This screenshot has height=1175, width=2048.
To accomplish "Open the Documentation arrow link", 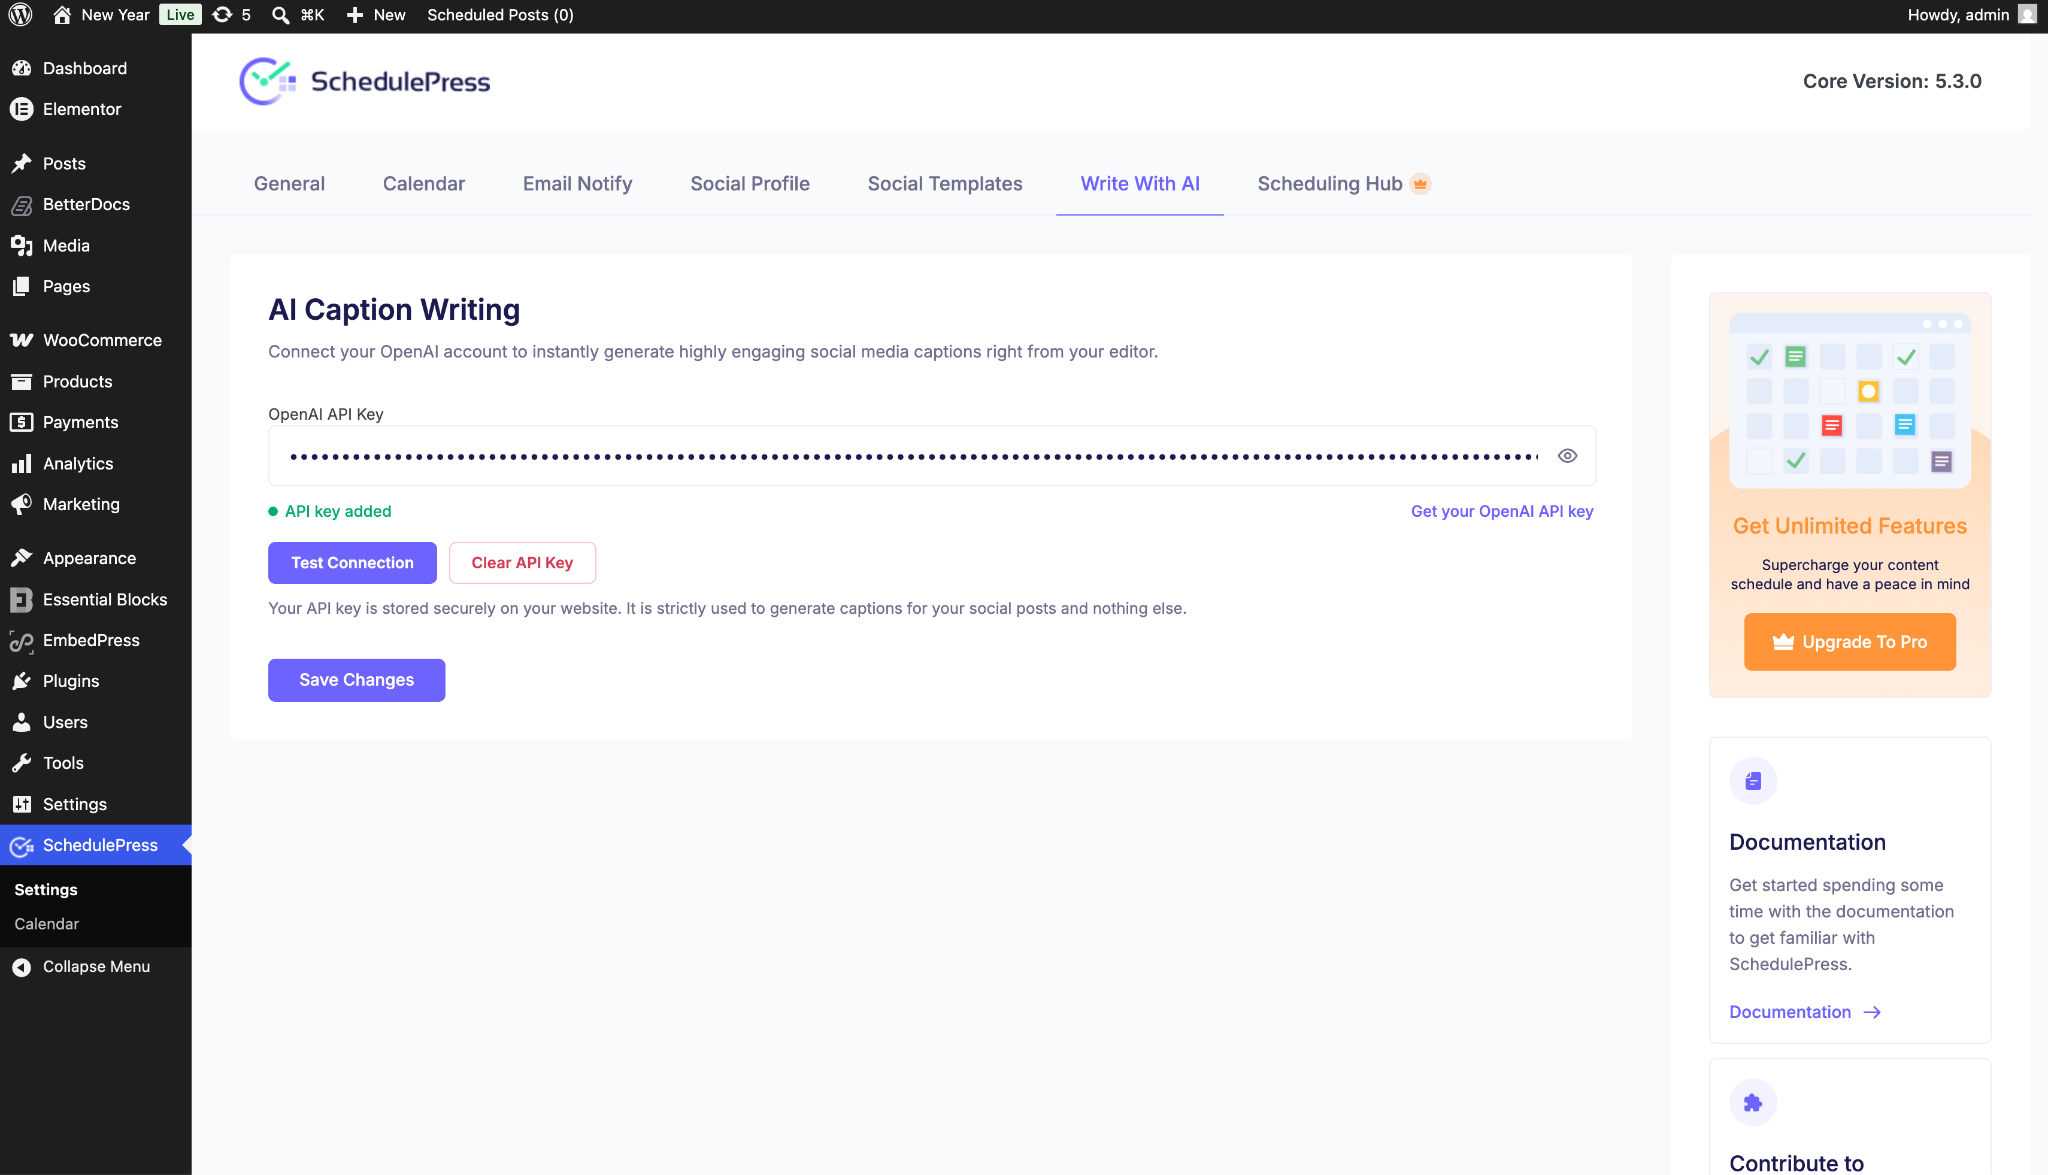I will 1806,1012.
